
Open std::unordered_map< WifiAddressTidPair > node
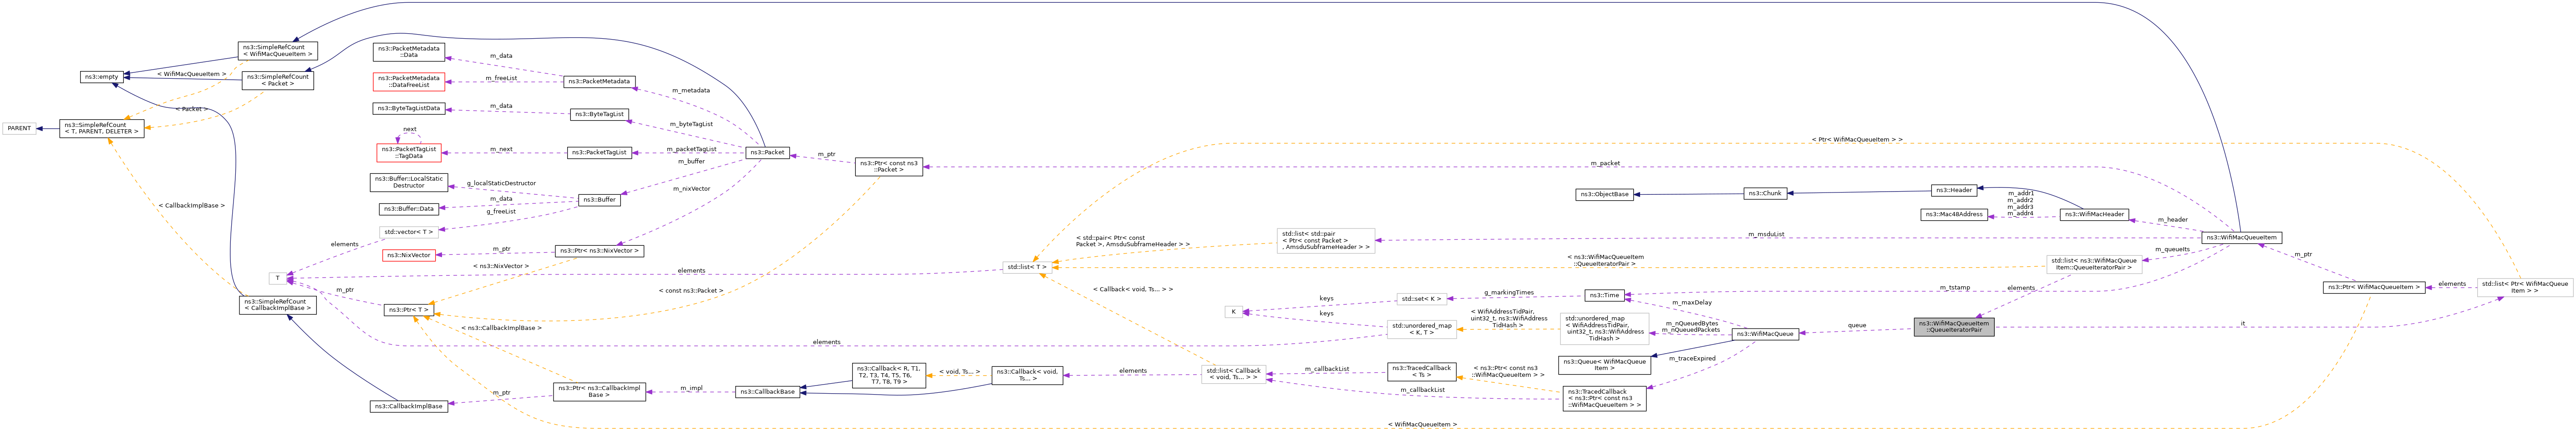click(1604, 329)
